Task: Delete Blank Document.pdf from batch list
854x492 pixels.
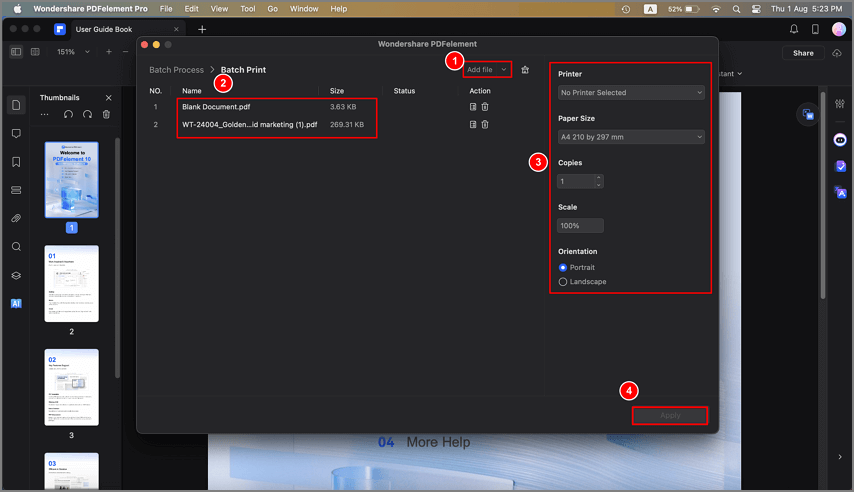Action: point(485,107)
